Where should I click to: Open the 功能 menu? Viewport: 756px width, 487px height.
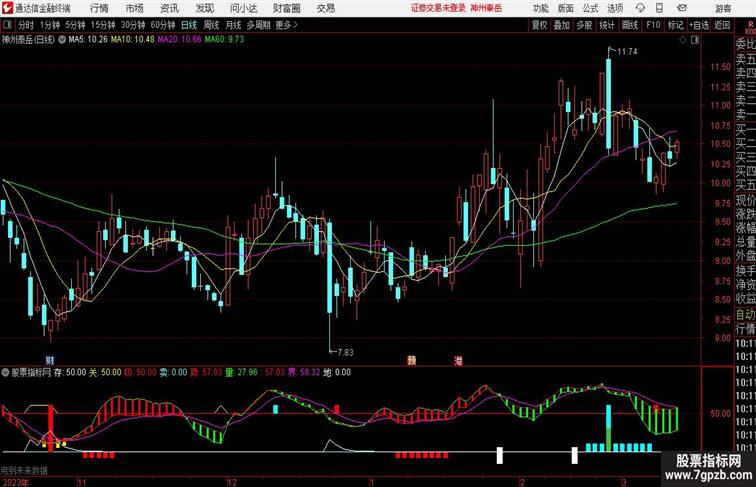[x=540, y=8]
